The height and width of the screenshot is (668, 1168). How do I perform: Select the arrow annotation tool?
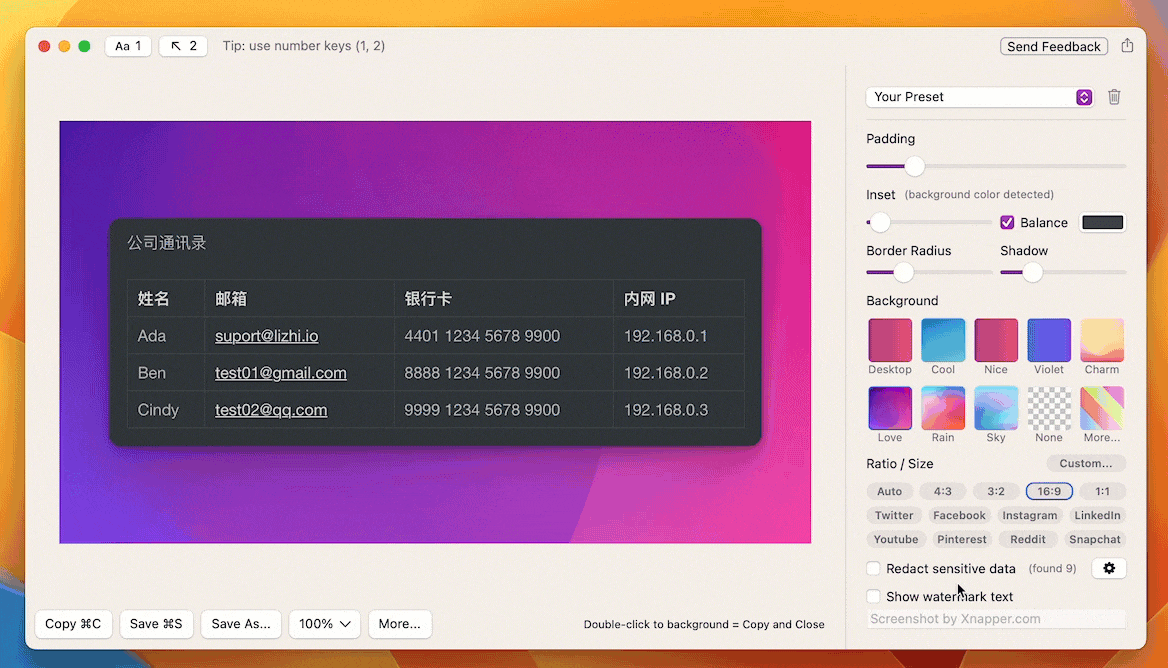(183, 46)
